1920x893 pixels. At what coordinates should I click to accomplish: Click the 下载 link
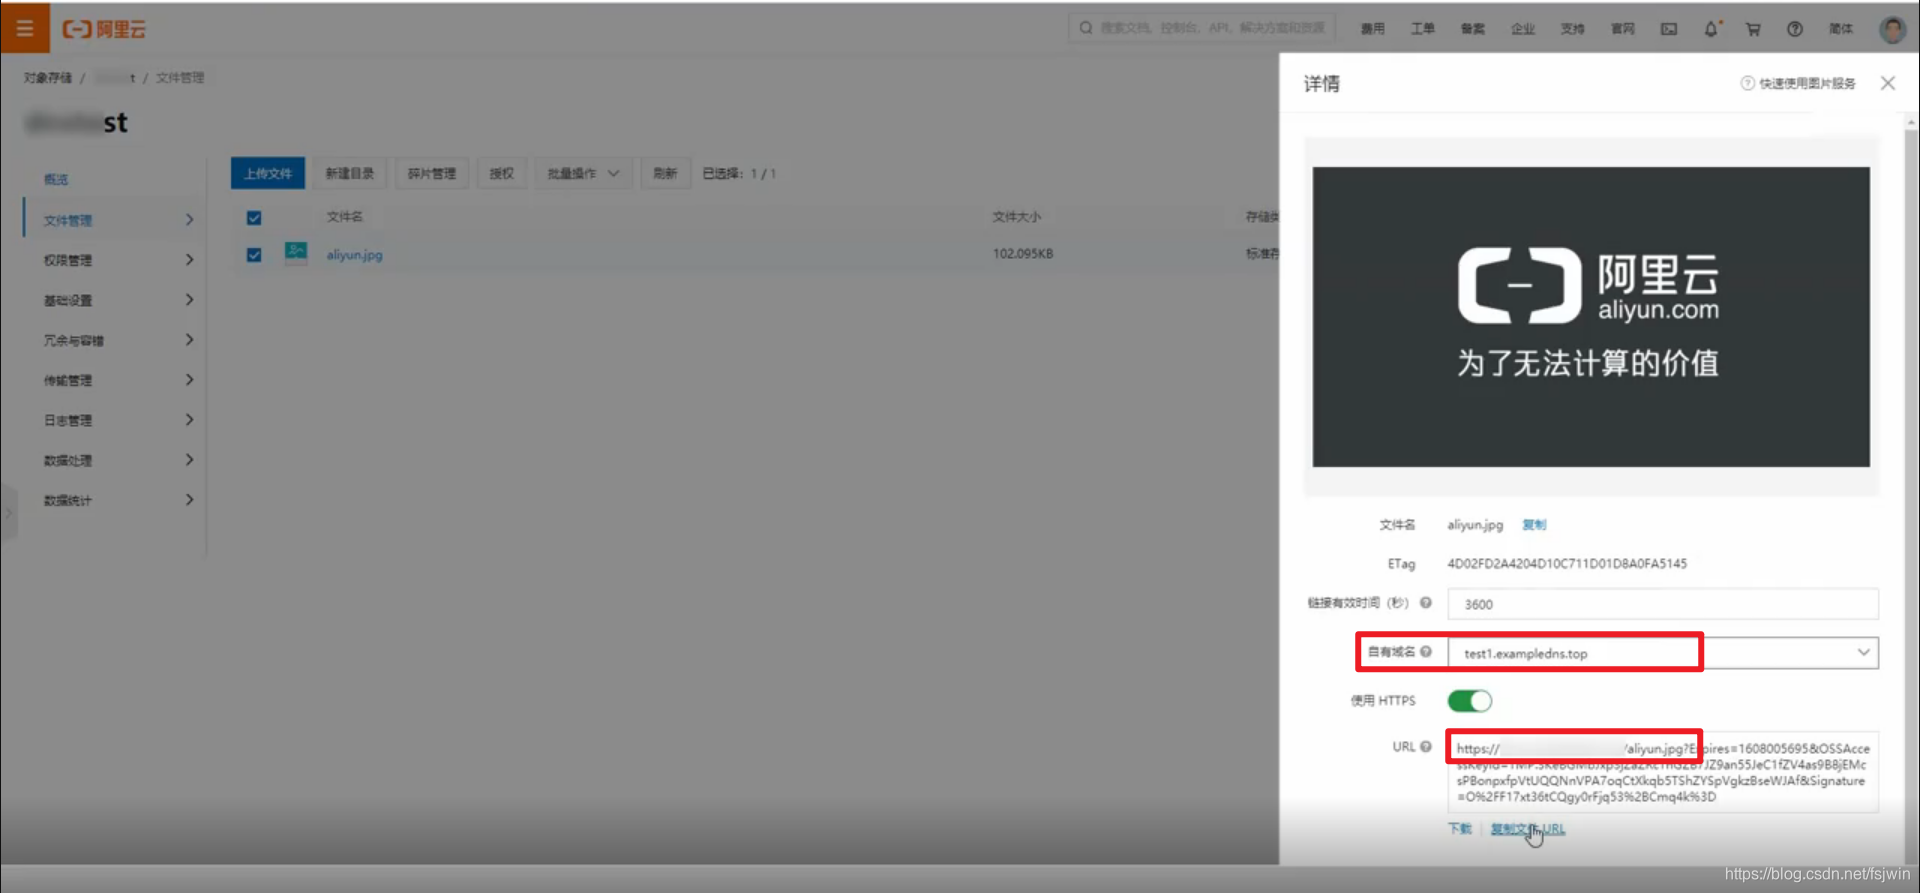click(1460, 829)
